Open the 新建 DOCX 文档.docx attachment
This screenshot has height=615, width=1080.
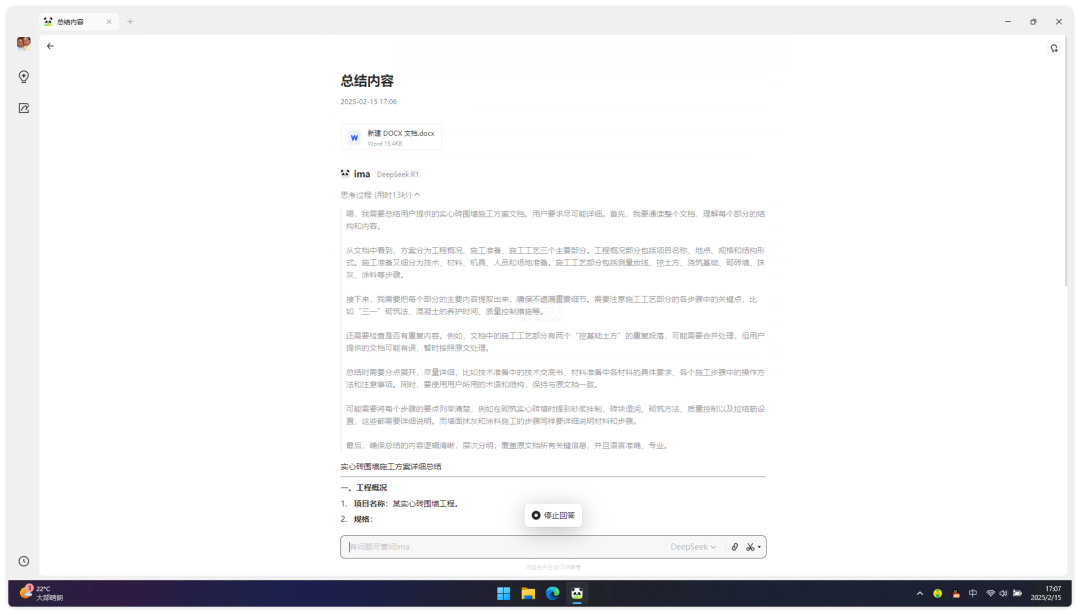(391, 137)
